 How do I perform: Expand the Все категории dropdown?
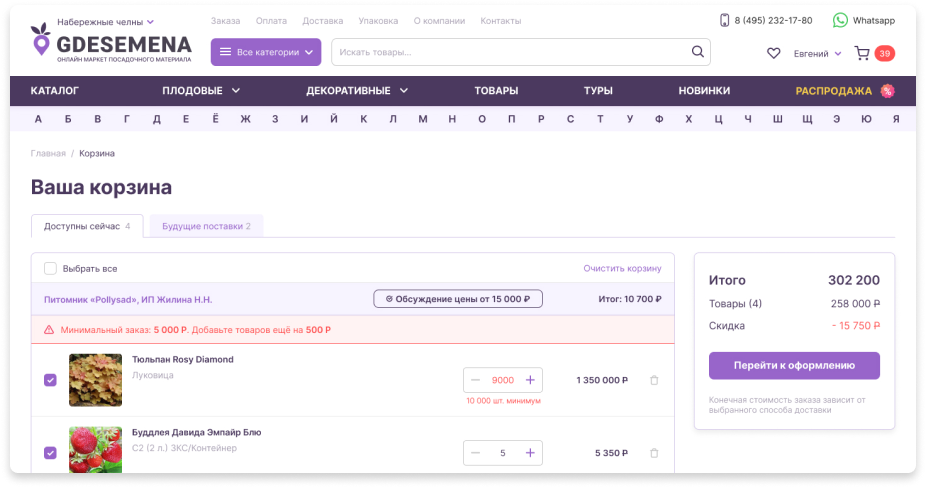(x=265, y=52)
